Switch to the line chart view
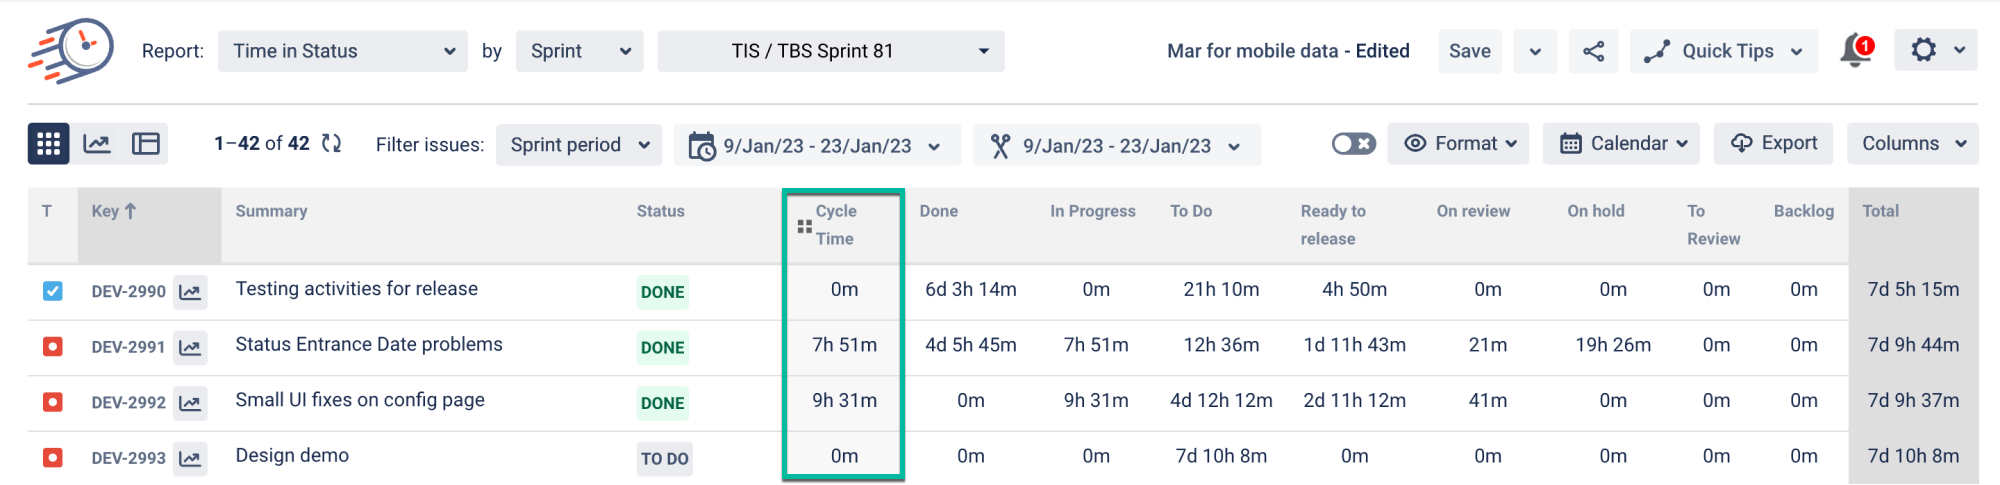Screen dimensions: 2000x485 97,144
